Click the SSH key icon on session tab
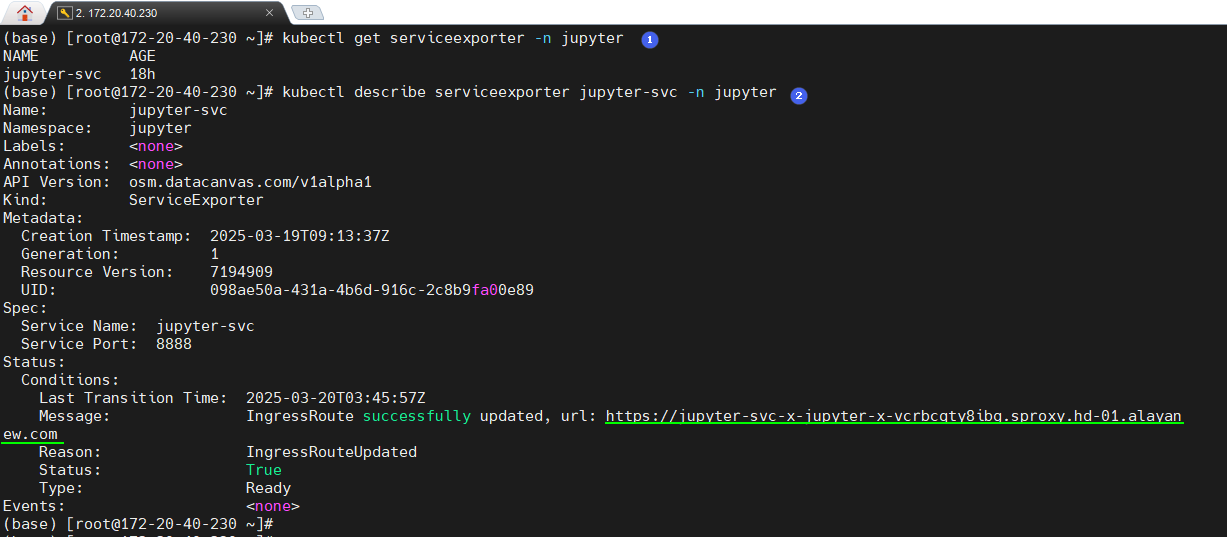1227x537 pixels. click(x=64, y=13)
